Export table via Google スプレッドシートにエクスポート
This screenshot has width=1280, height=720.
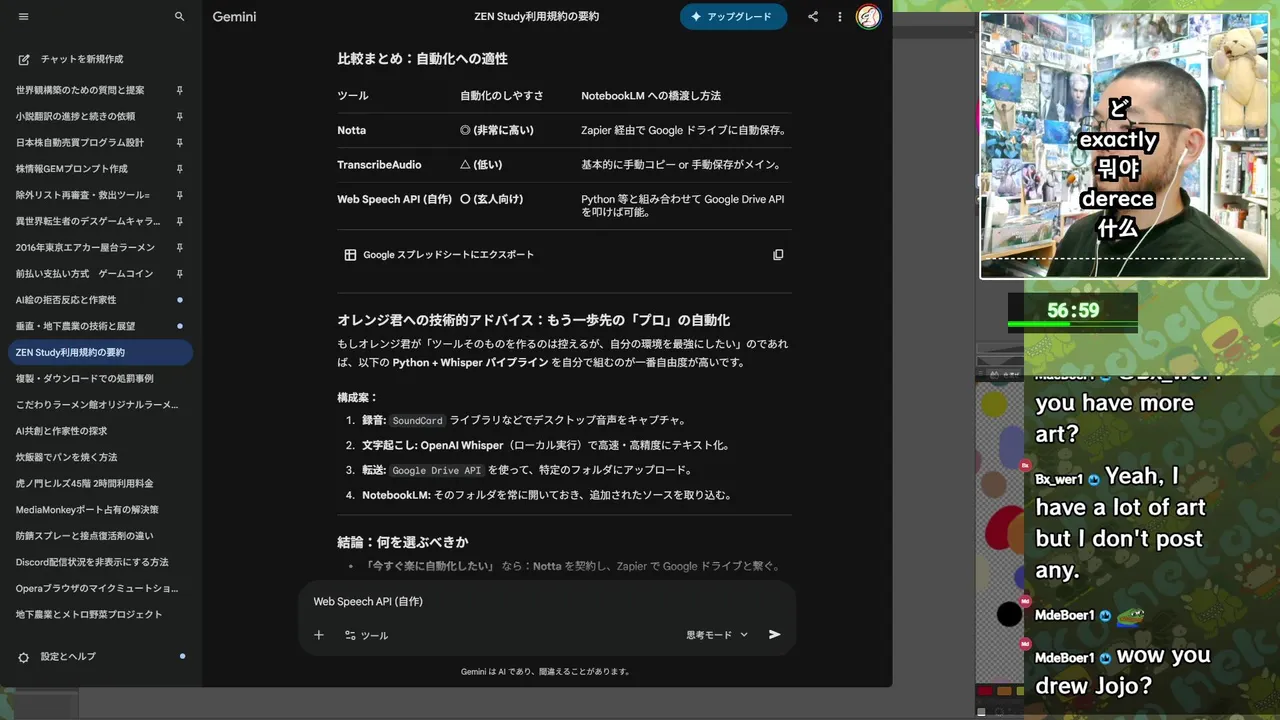[439, 255]
